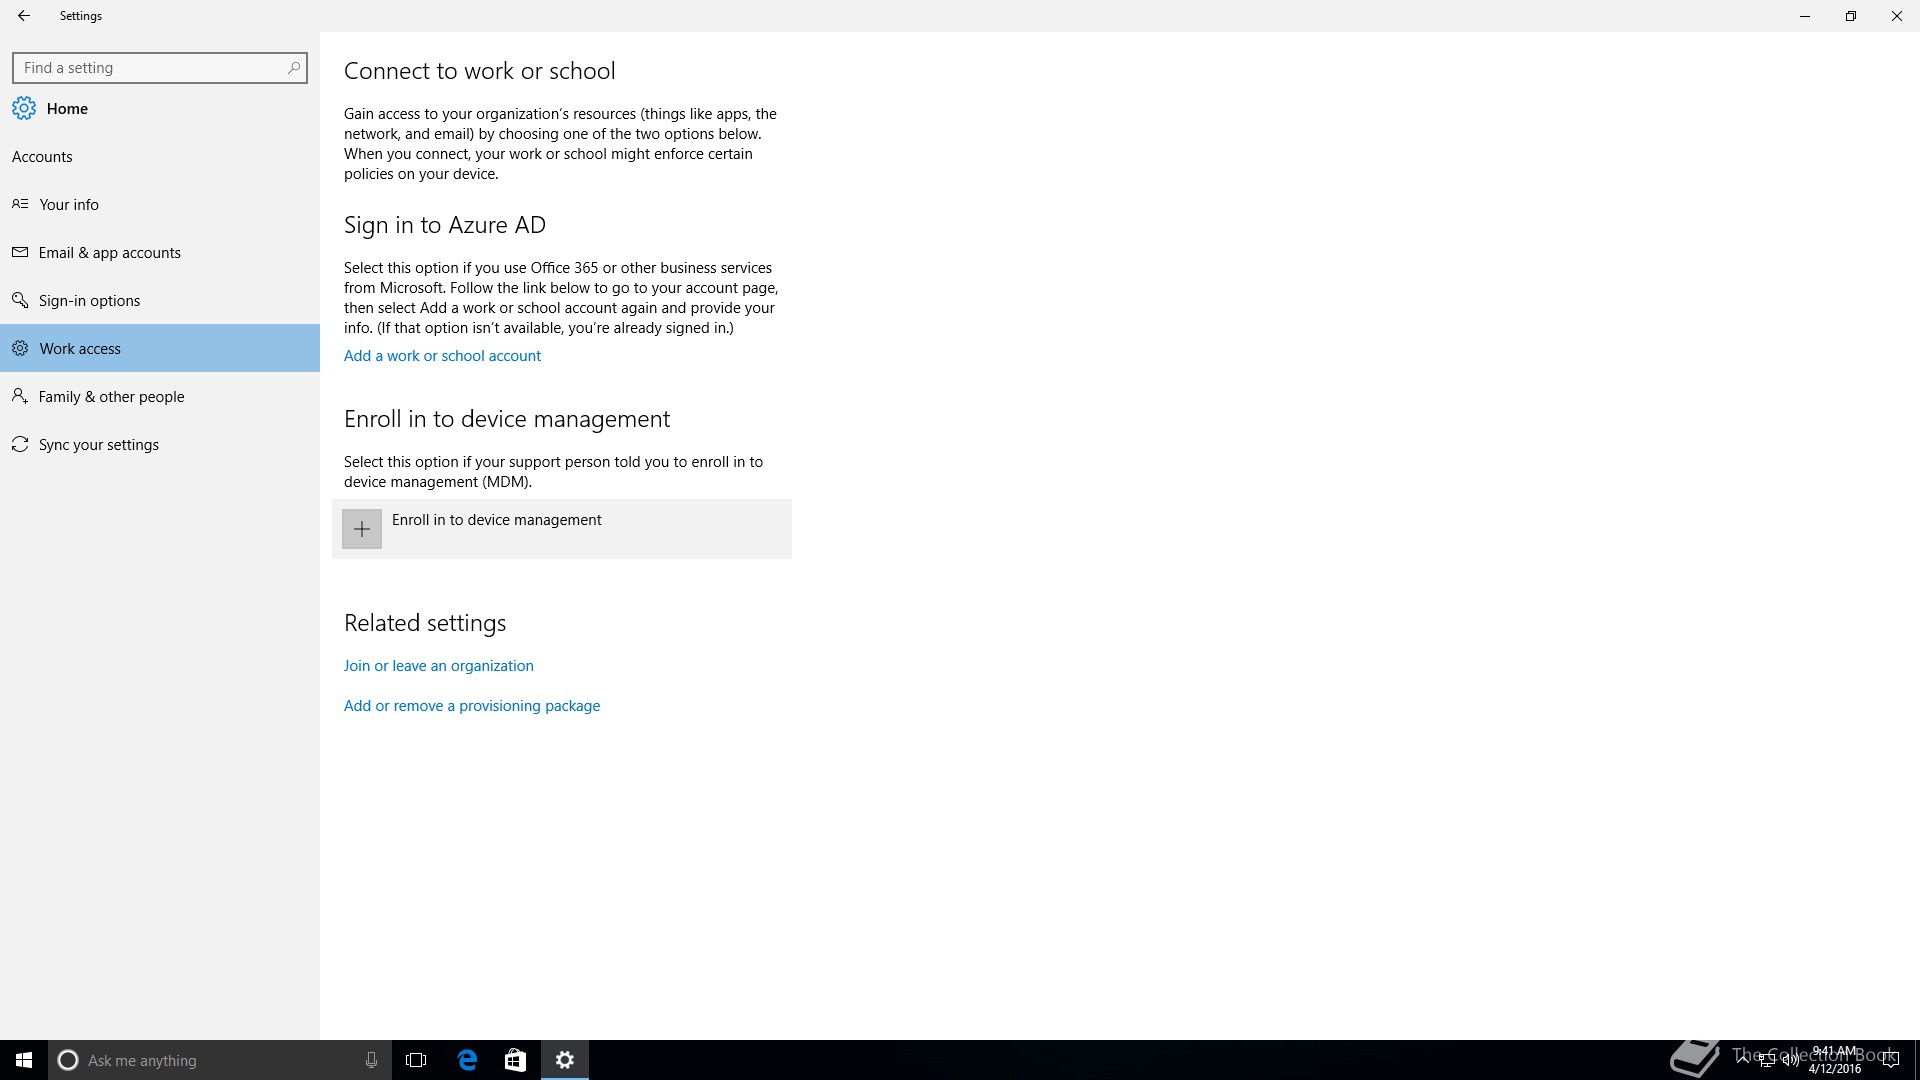Open the Action Center notifications icon
This screenshot has width=1920, height=1080.
coord(1890,1061)
